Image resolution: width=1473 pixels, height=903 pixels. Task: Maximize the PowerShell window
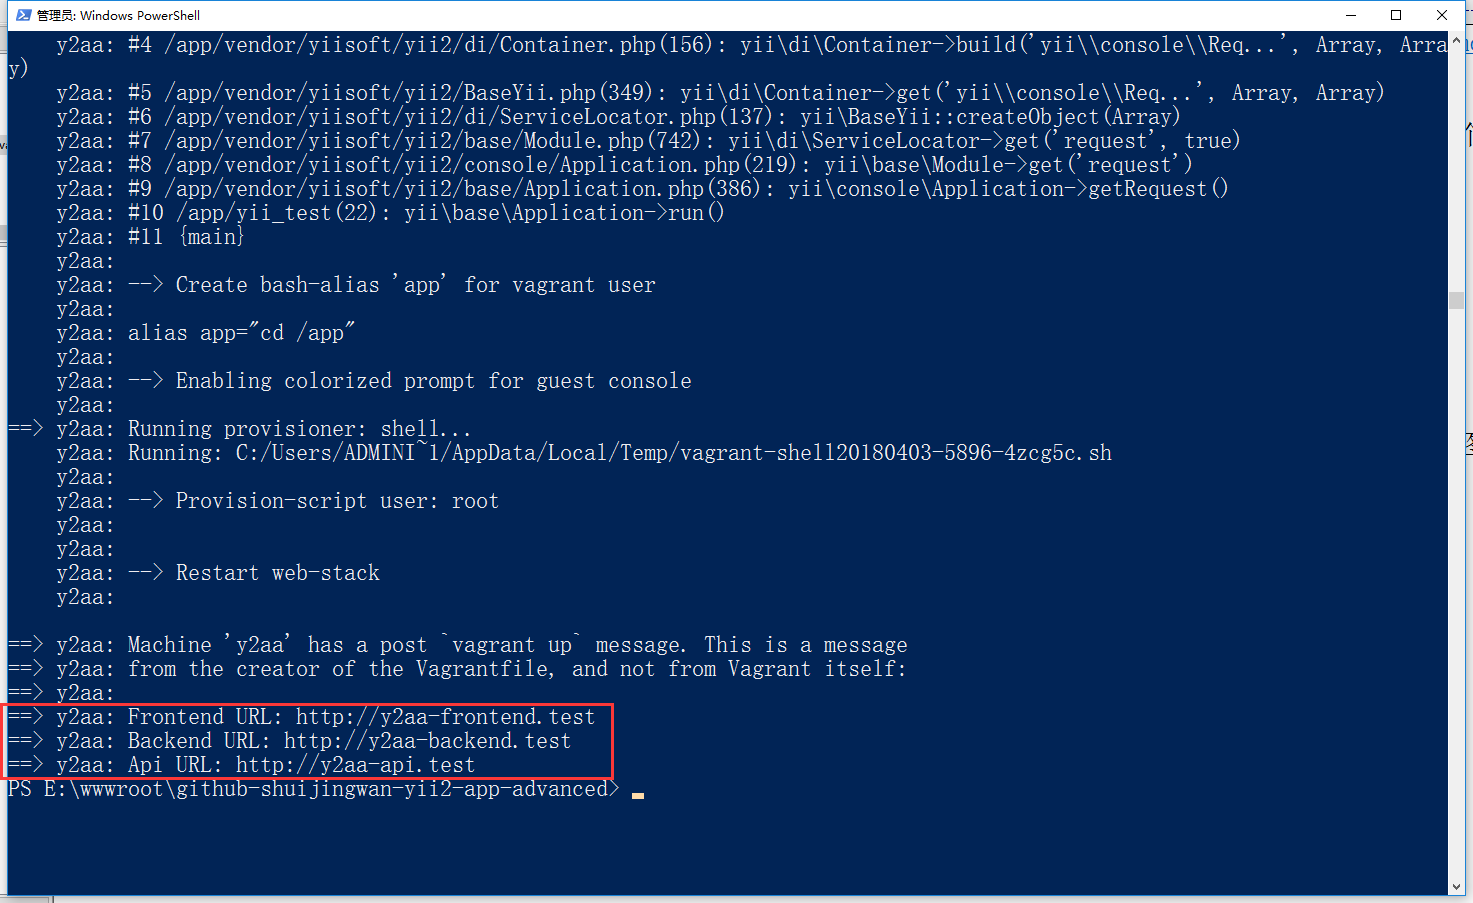[x=1396, y=15]
